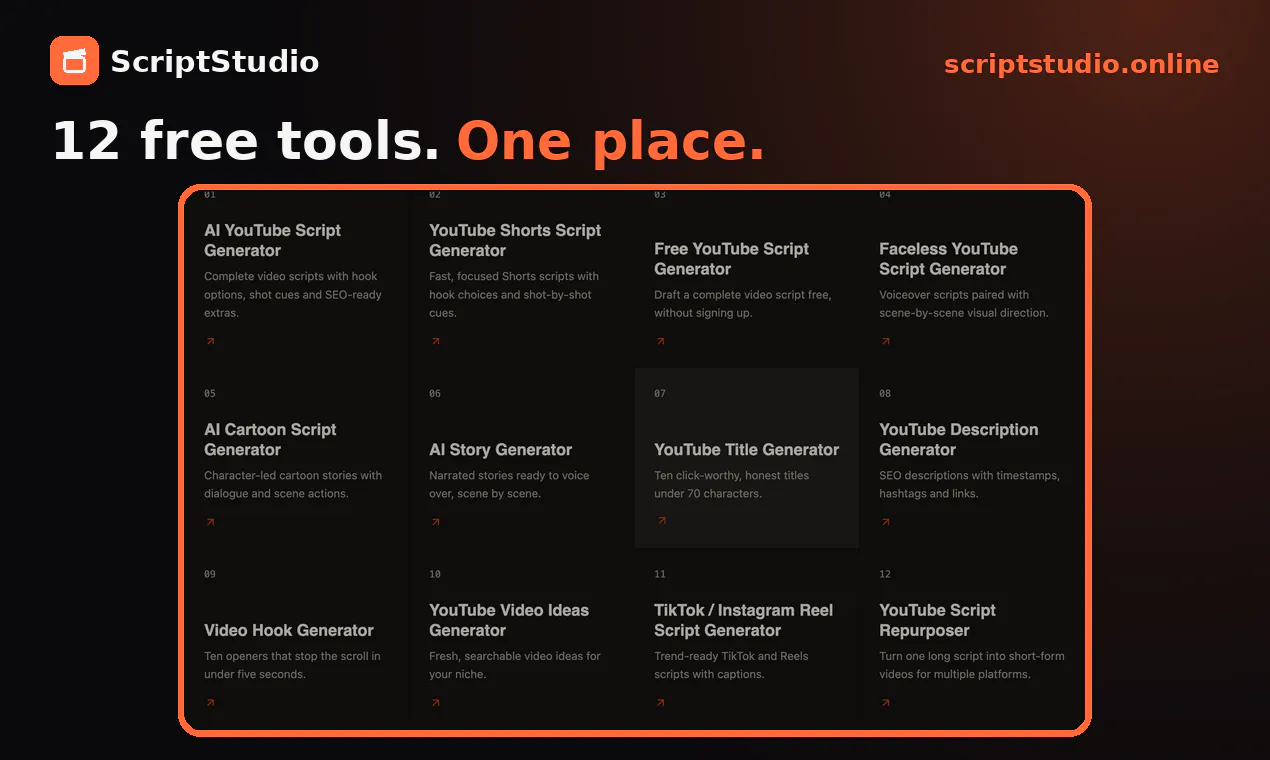
Task: Click the card number 12
Action: tap(885, 575)
